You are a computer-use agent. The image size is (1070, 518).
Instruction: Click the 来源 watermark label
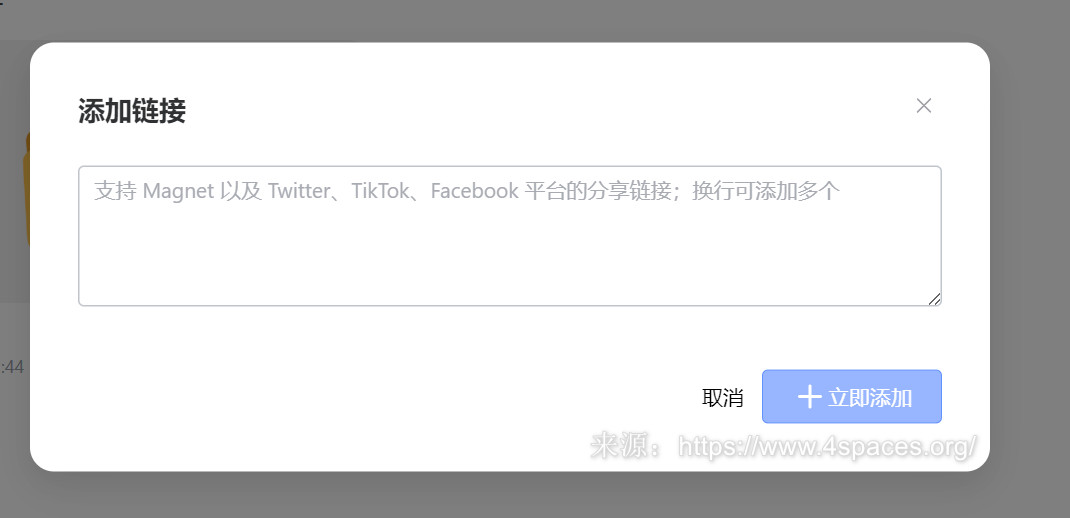(616, 446)
